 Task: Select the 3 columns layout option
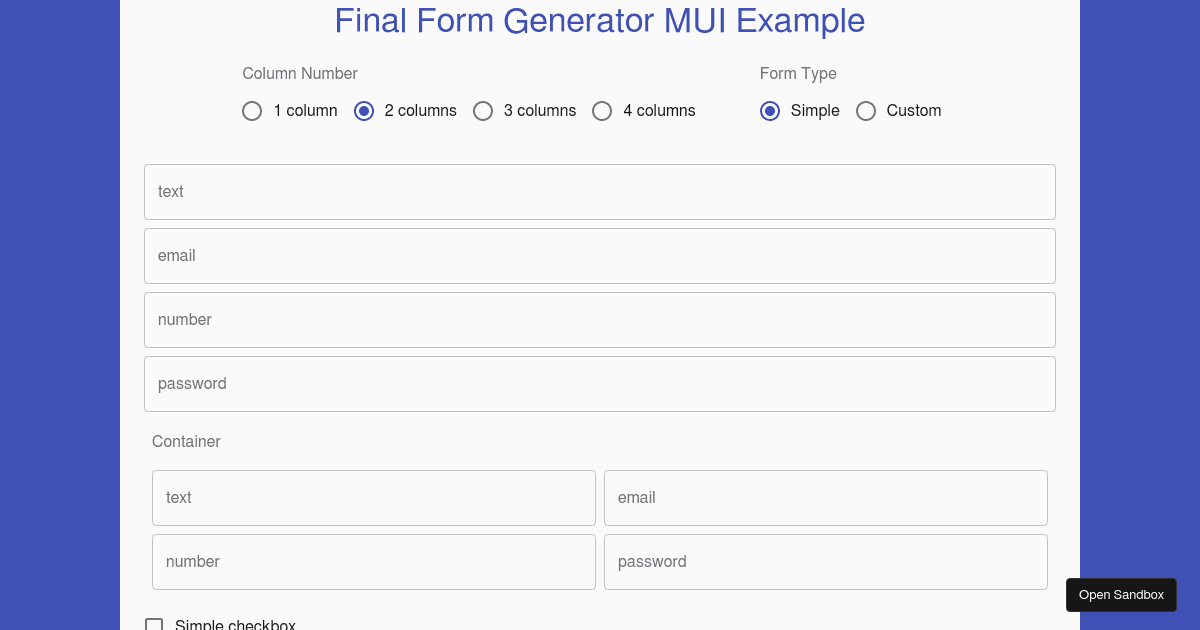[483, 111]
